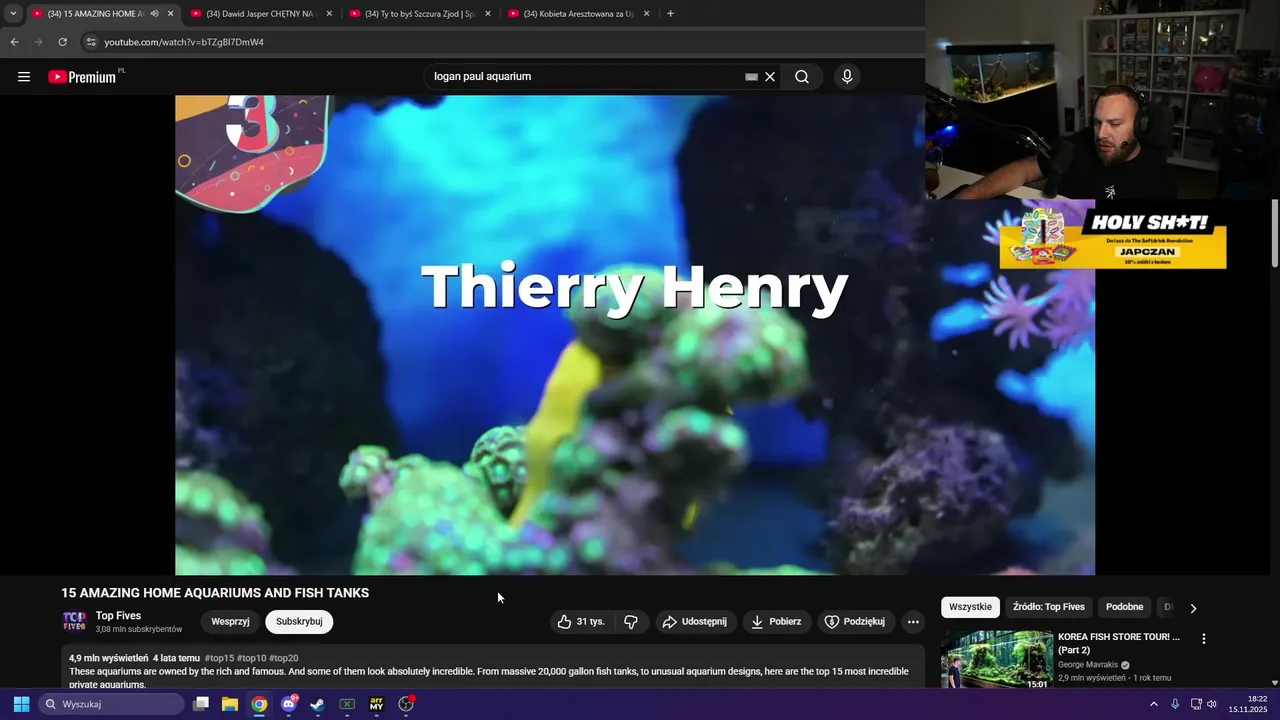The height and width of the screenshot is (720, 1280).
Task: Click the #top15 hashtag link
Action: tap(219, 658)
